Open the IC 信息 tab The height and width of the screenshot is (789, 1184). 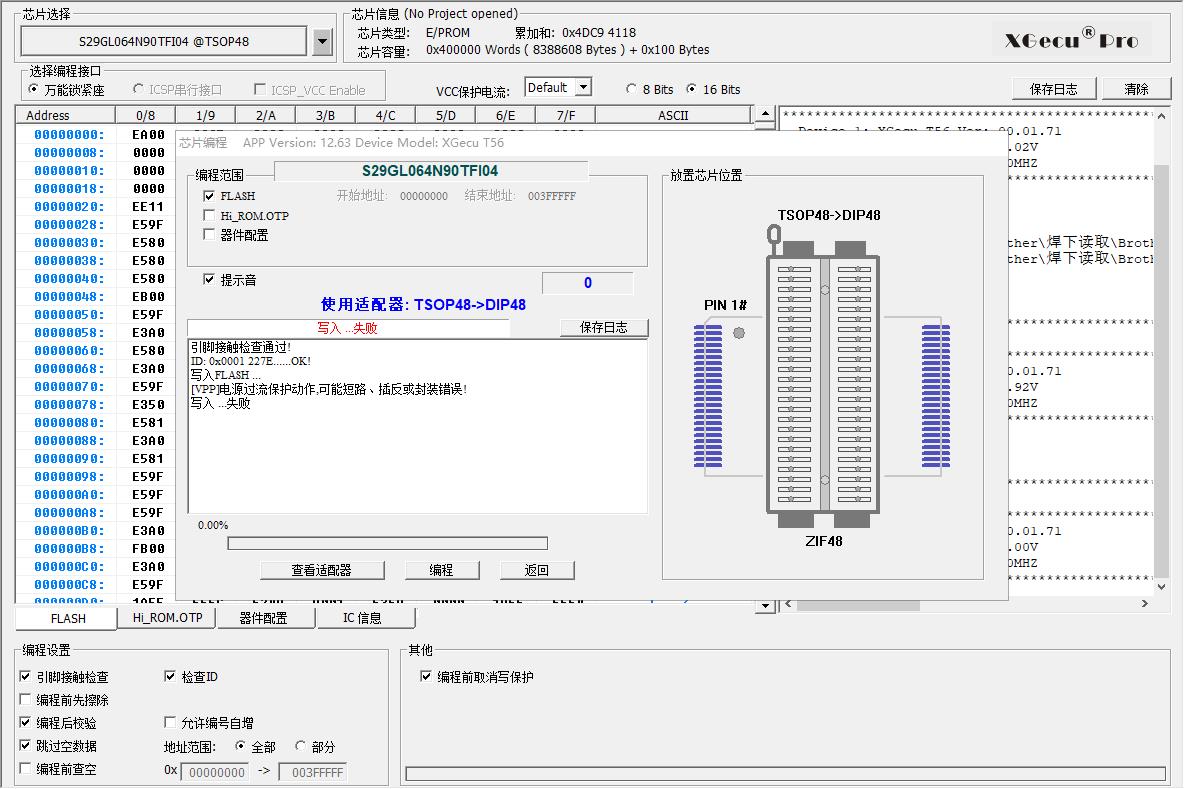click(362, 618)
